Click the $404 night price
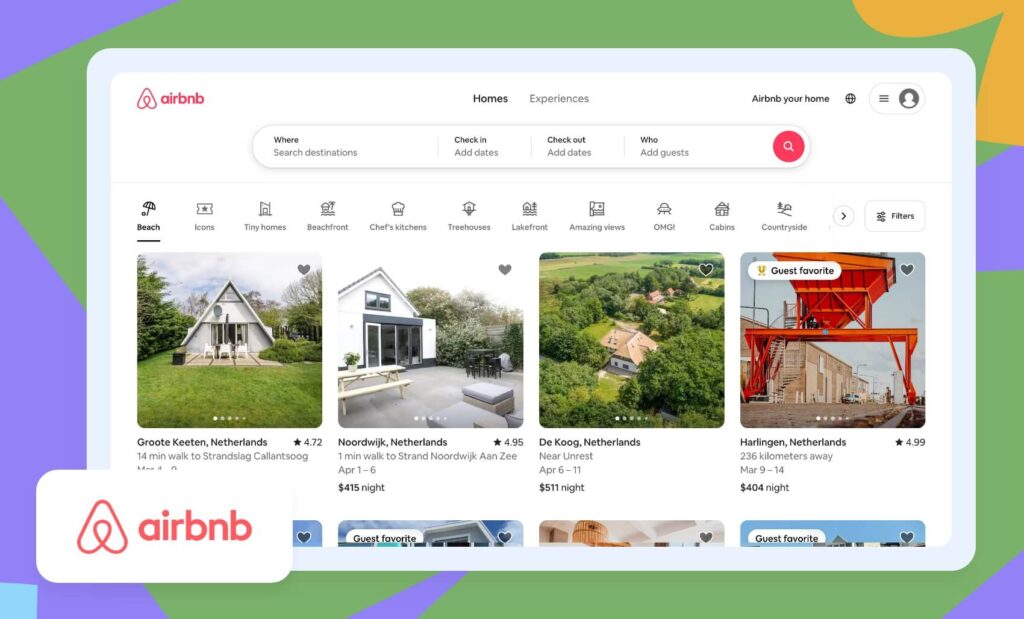The width and height of the screenshot is (1024, 619). coord(764,487)
